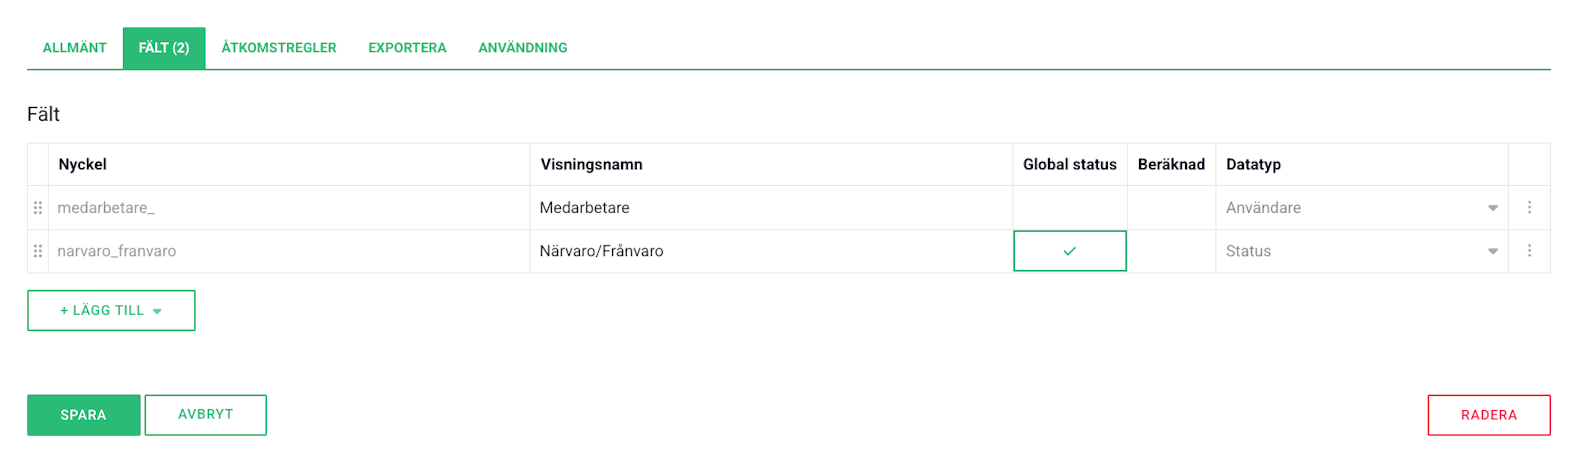Open three-dot menu for Närvaro/Frånvaro row
This screenshot has height=463, width=1580.
[x=1529, y=251]
